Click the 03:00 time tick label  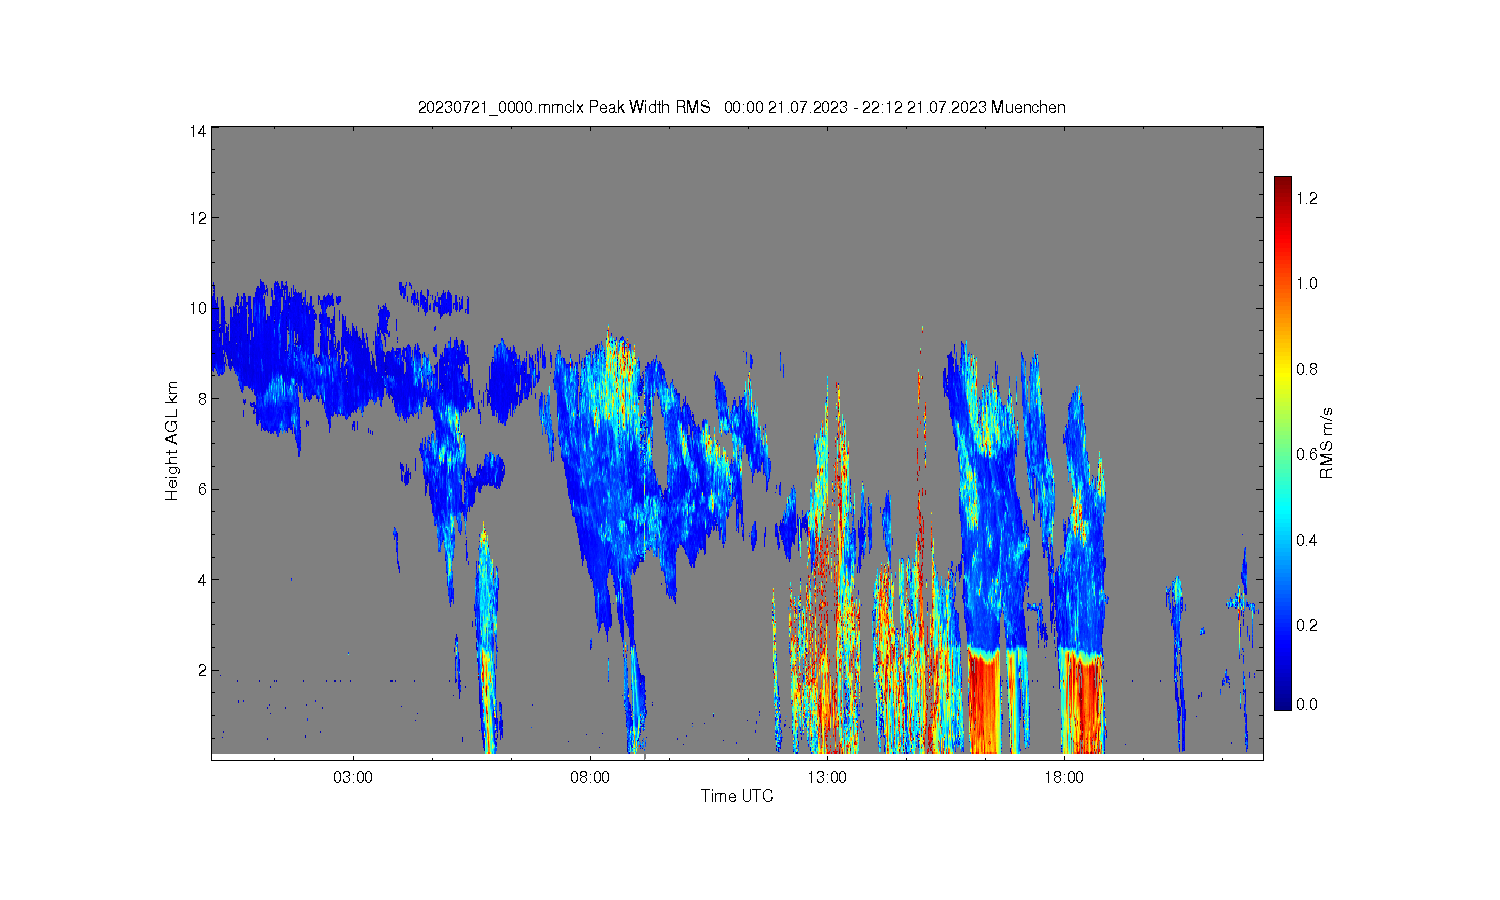tap(353, 777)
